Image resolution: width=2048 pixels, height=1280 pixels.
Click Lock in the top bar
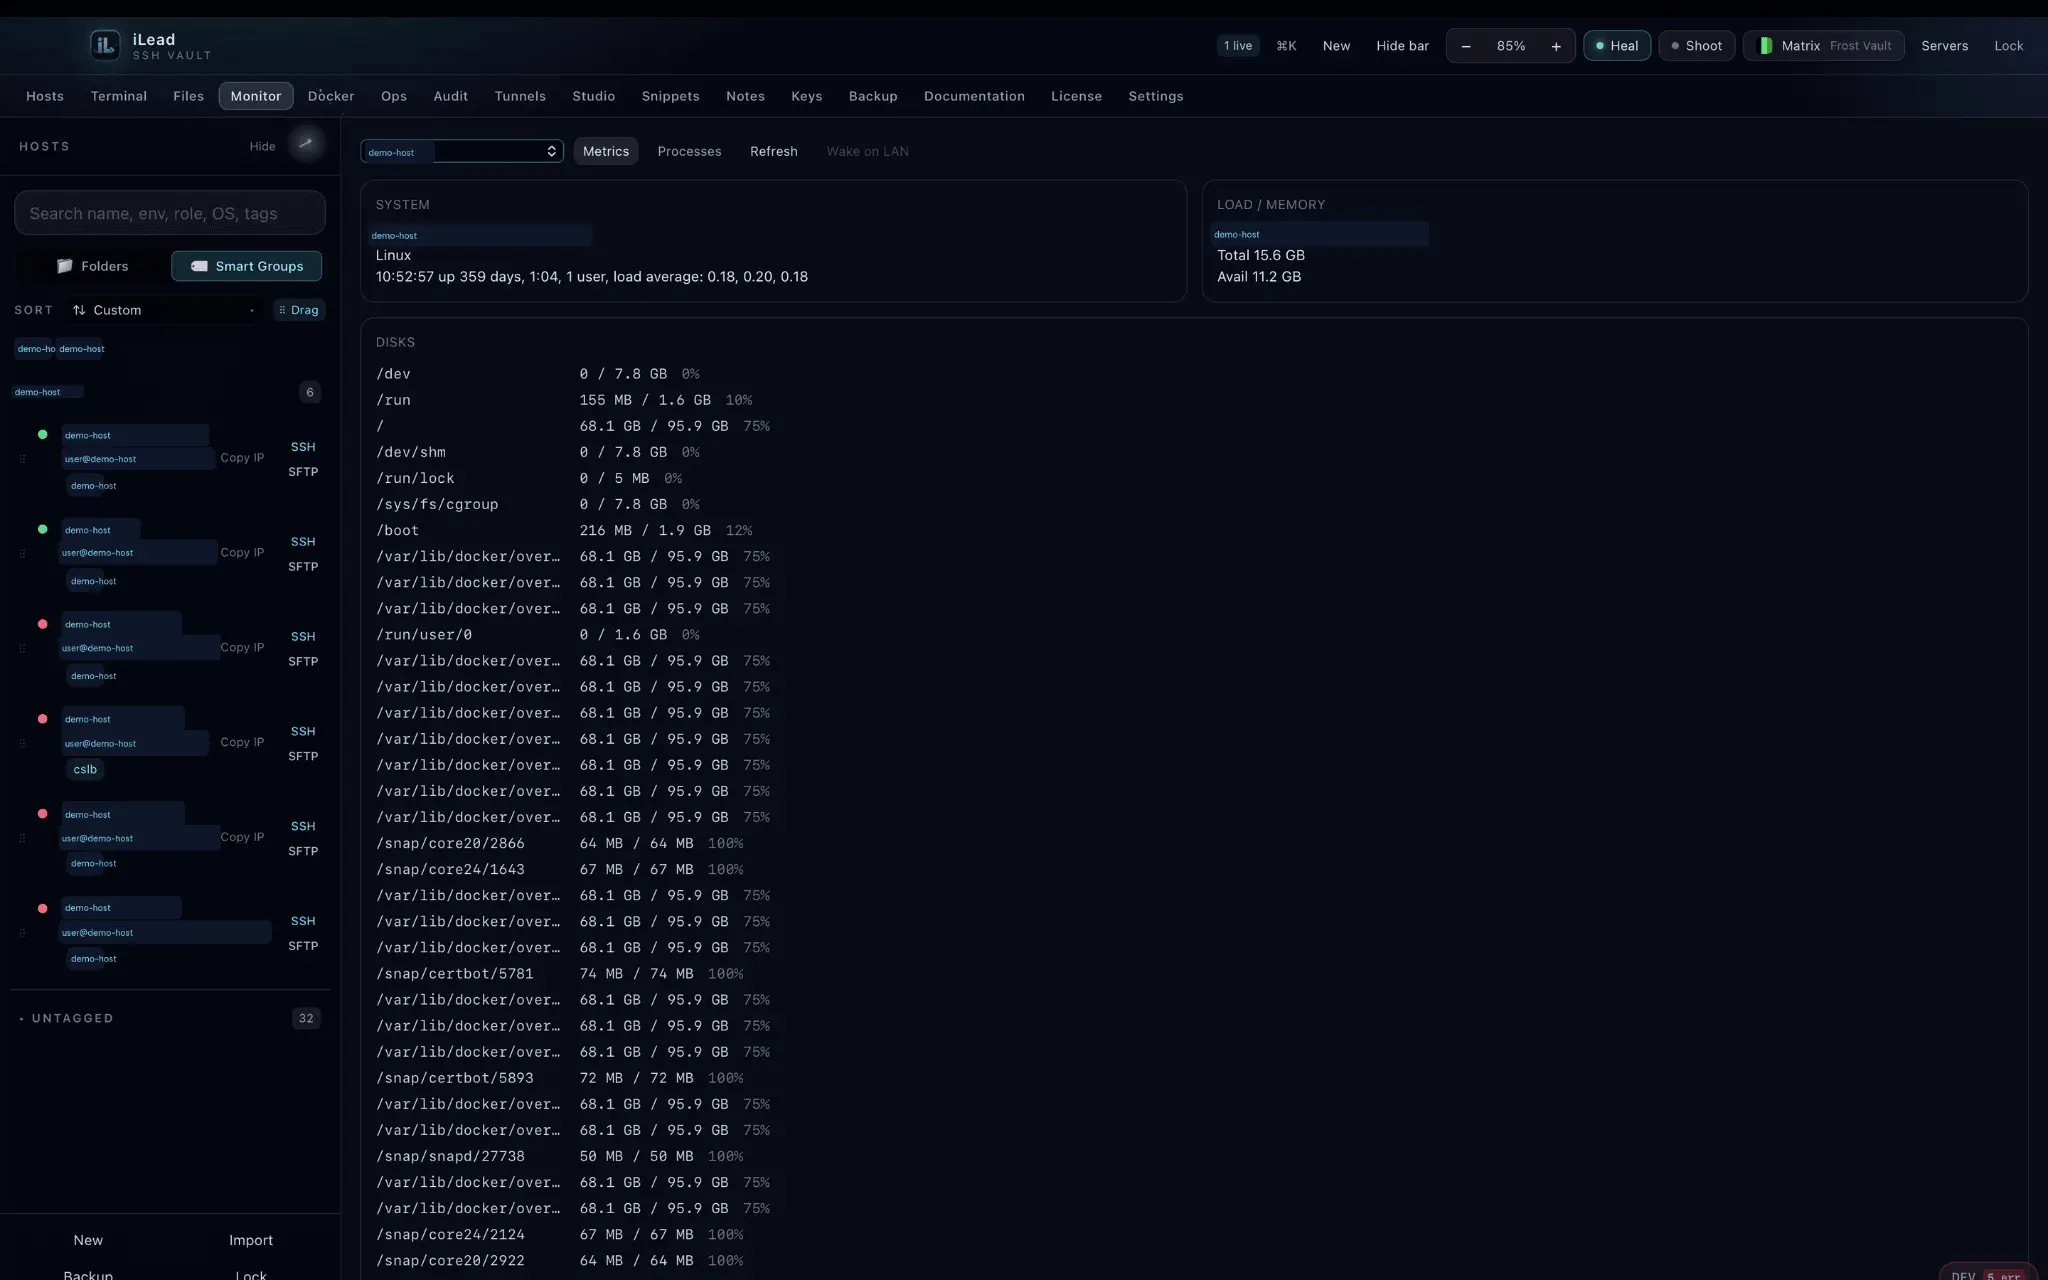tap(2008, 46)
